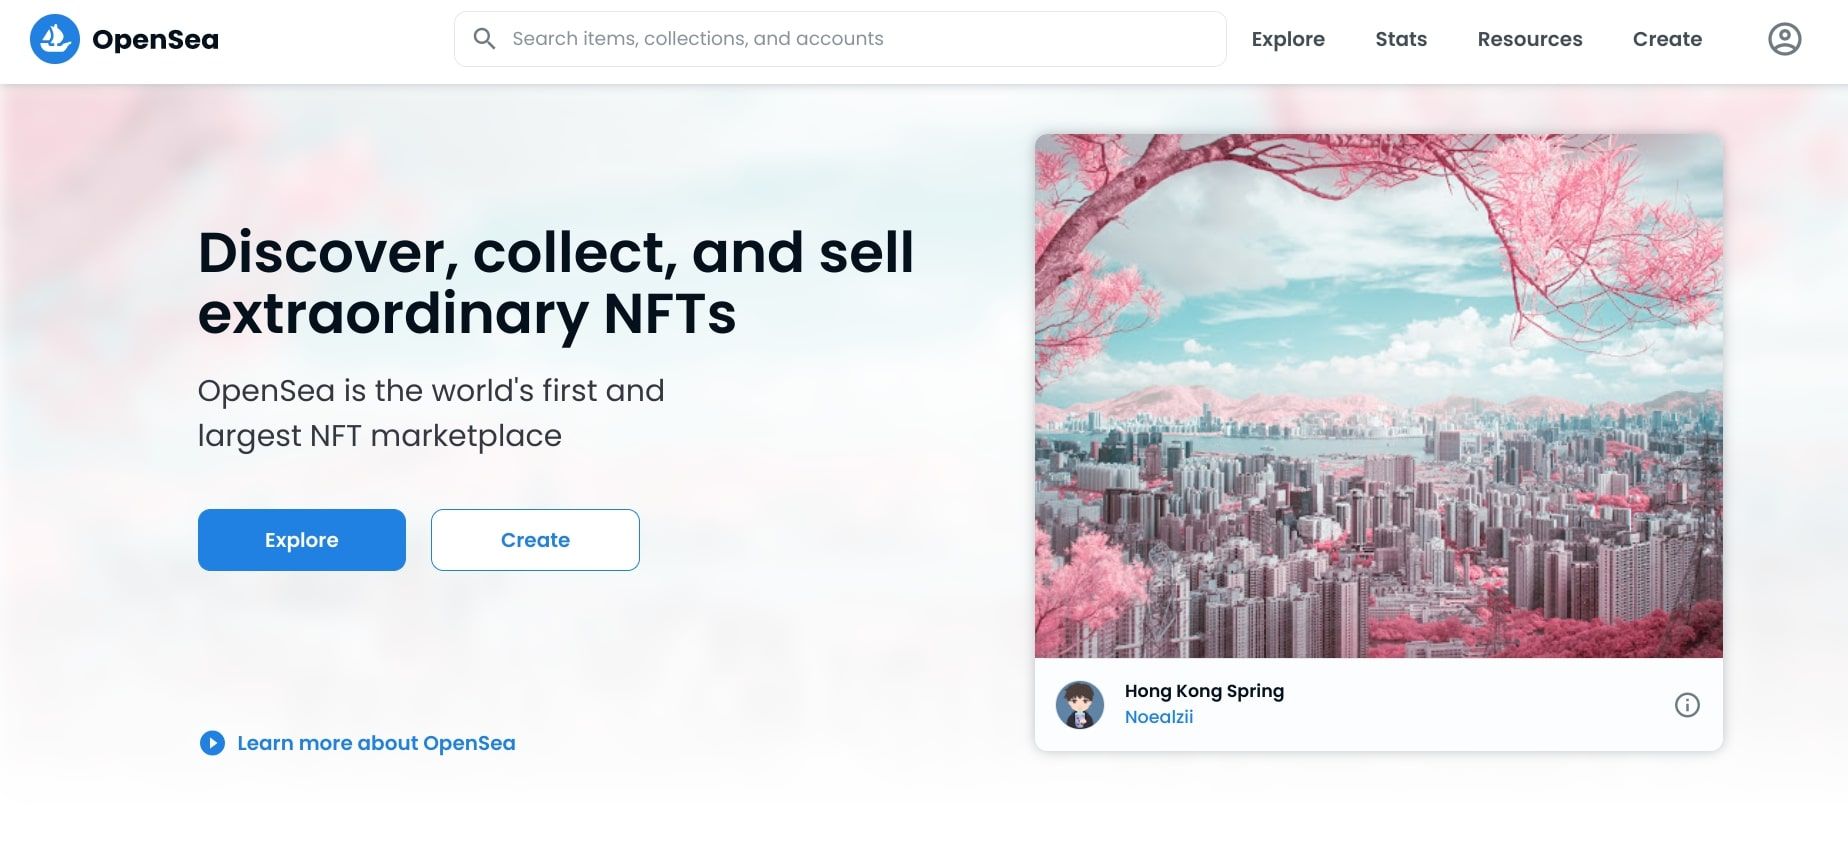The height and width of the screenshot is (866, 1848).
Task: Select Create in the top navigation
Action: click(x=1667, y=39)
